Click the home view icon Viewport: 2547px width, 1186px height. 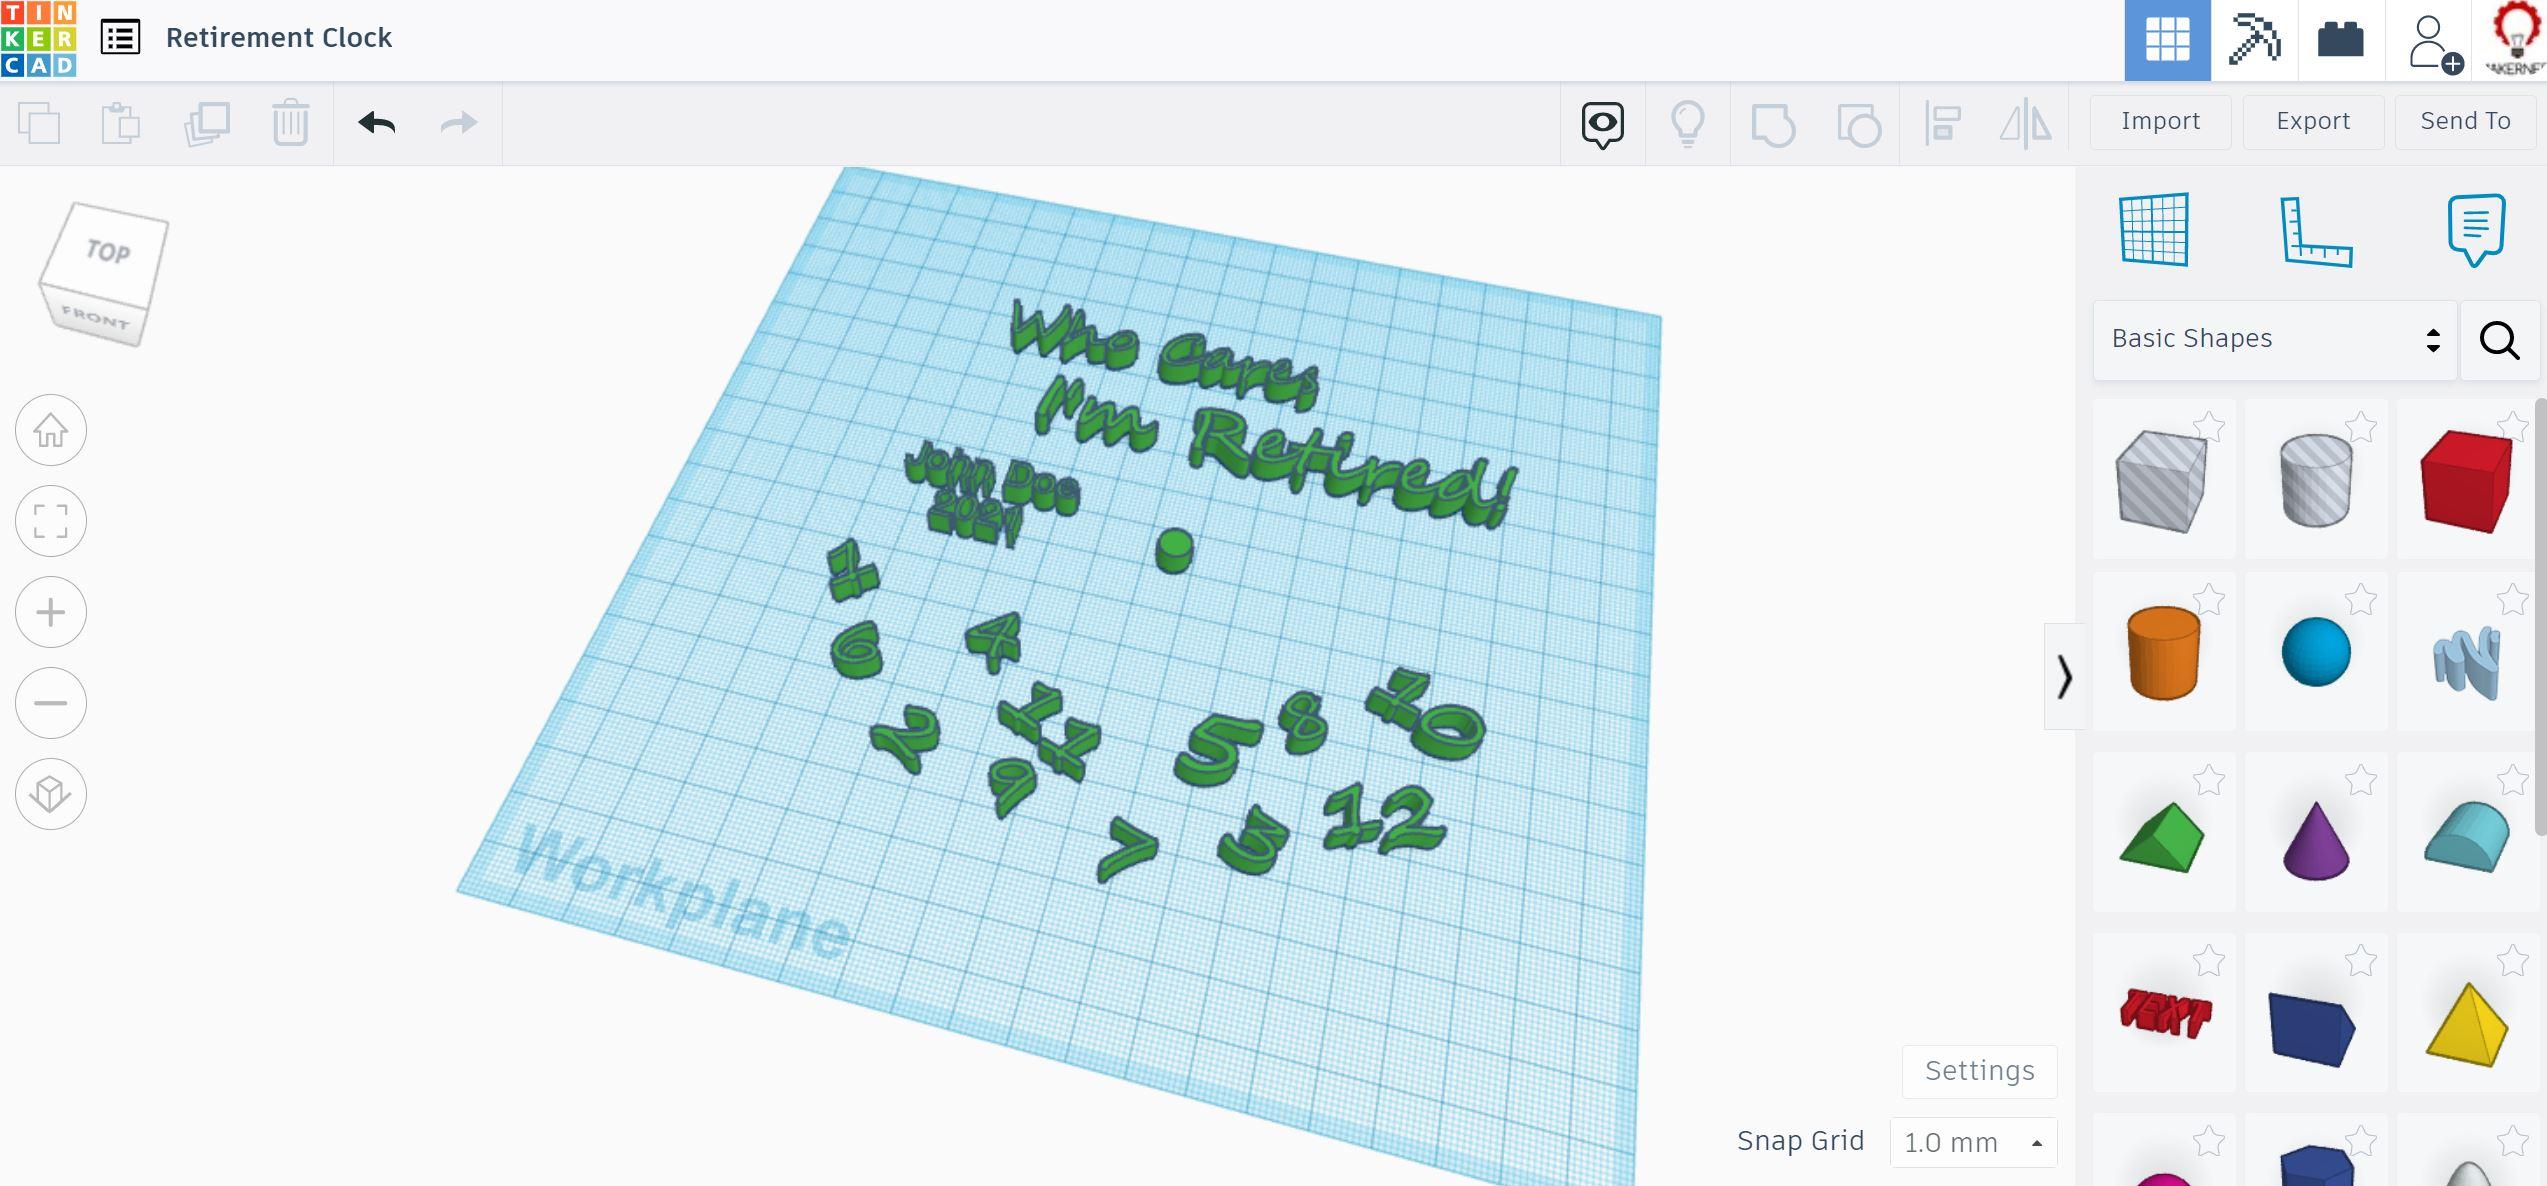(51, 431)
